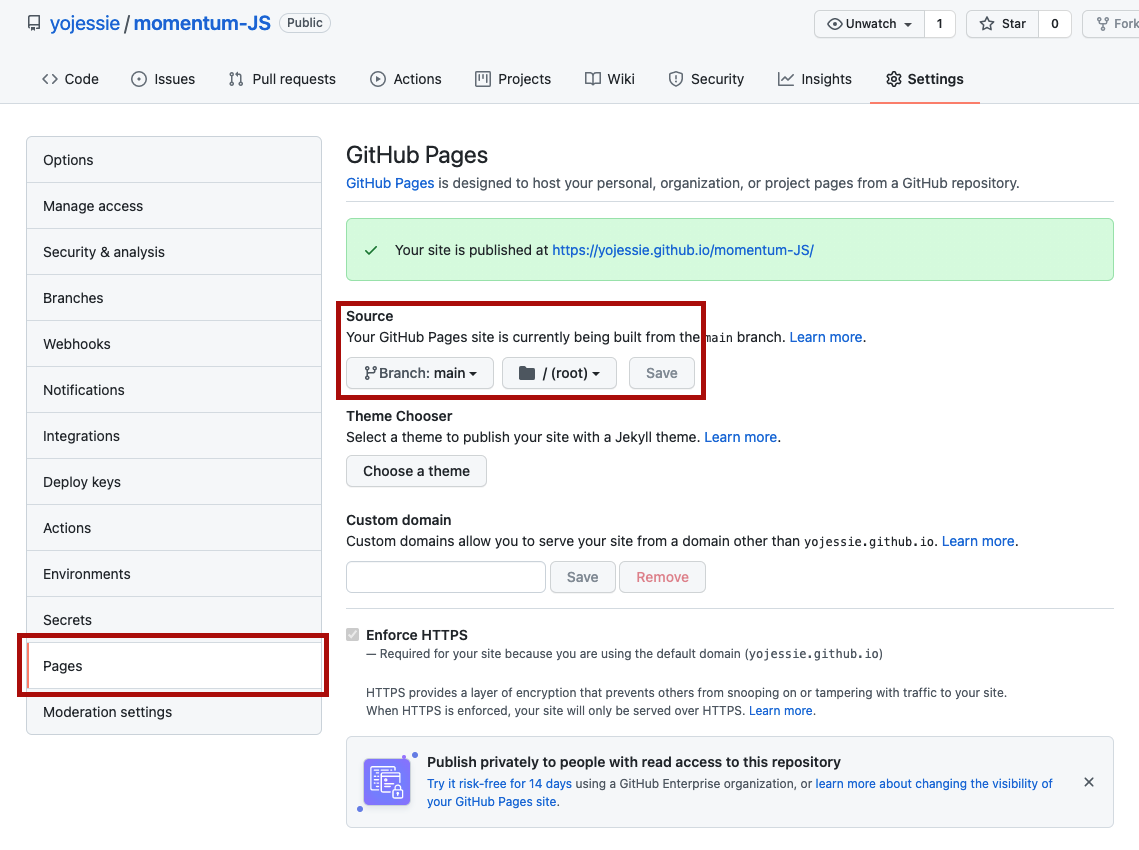The height and width of the screenshot is (850, 1139).
Task: Open Notifications in sidebar
Action: (x=174, y=390)
